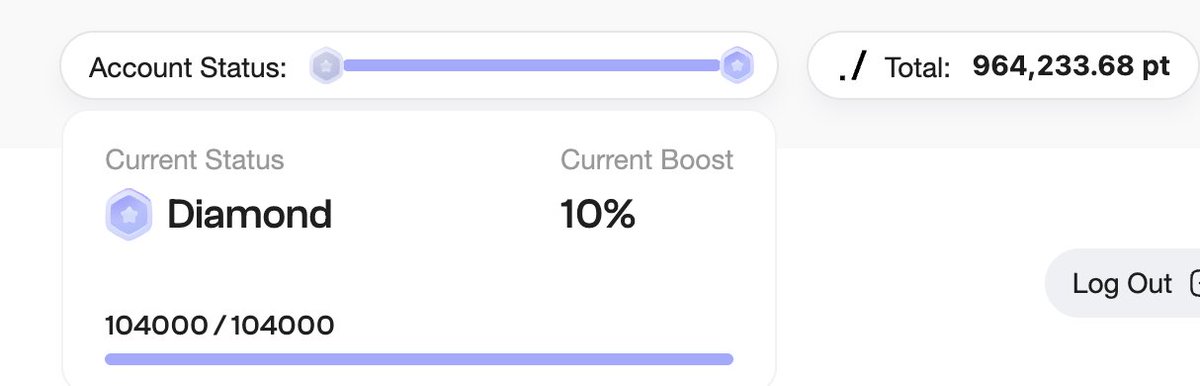
Task: Click the 104000/104000 progress bar
Action: click(x=419, y=359)
